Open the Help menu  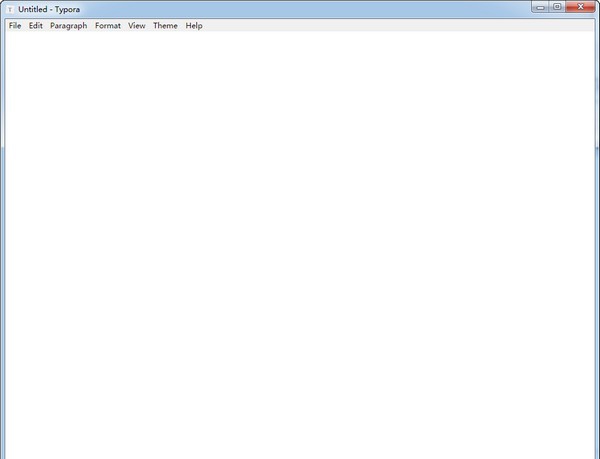pos(194,26)
